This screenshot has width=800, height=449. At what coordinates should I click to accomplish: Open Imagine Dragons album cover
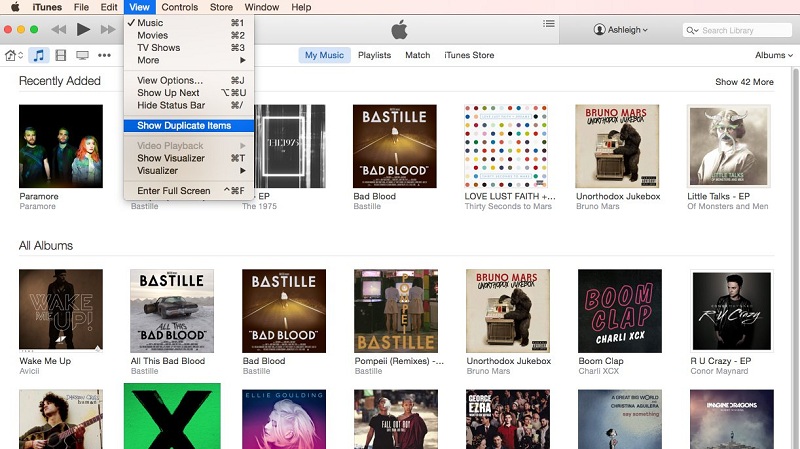coord(732,419)
